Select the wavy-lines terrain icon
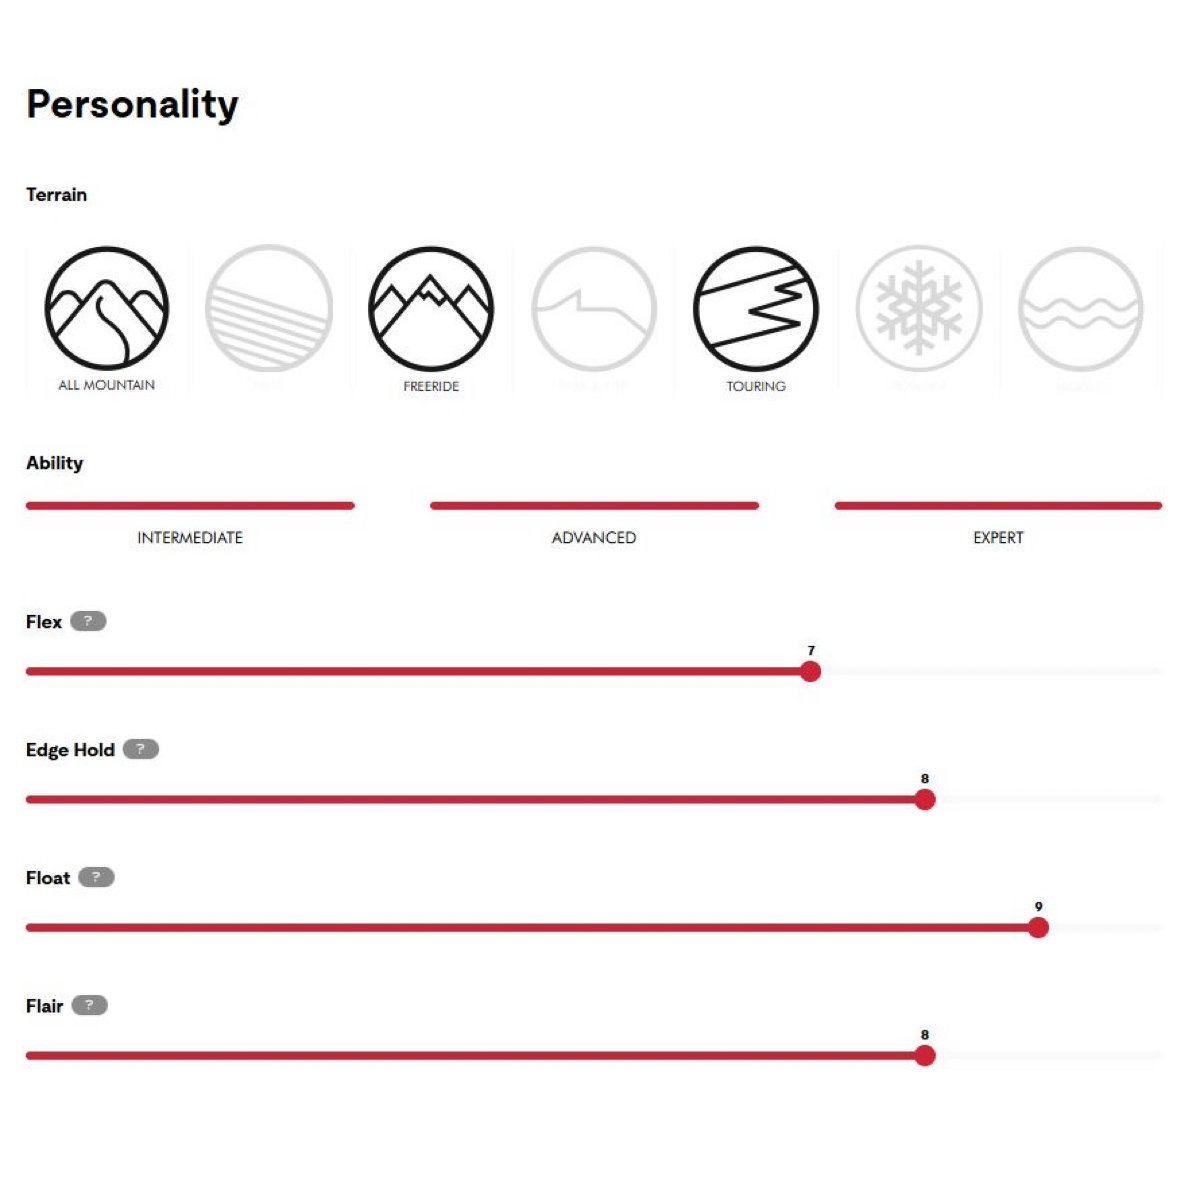 click(1080, 310)
